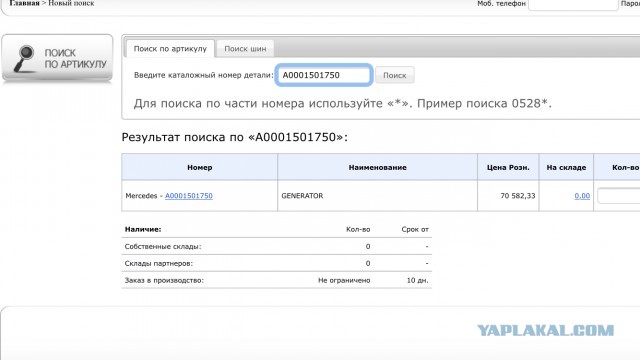Click the quantity input in GENERATOR row
This screenshot has width=640, height=360.
point(619,196)
